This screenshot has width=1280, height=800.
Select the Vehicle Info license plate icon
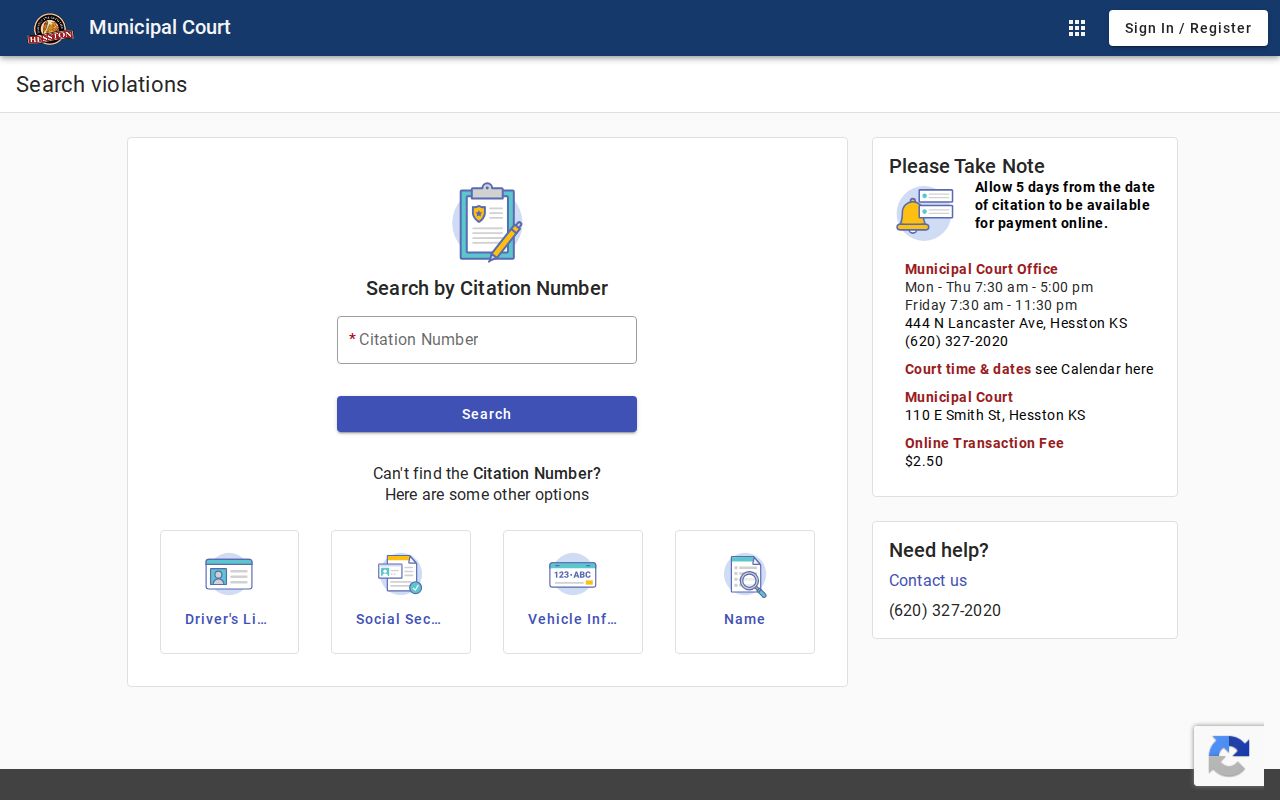click(x=573, y=575)
